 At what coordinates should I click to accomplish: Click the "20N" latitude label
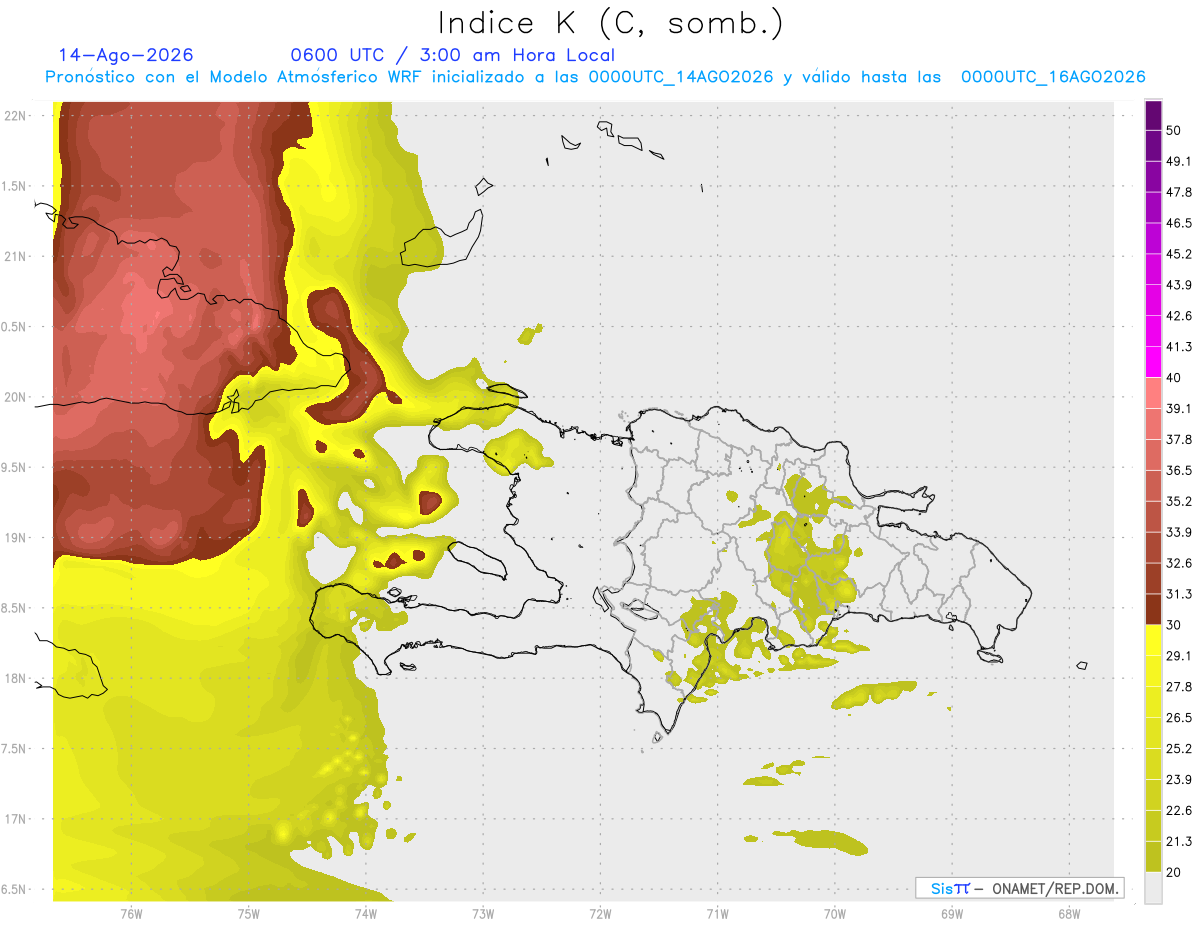(15, 397)
